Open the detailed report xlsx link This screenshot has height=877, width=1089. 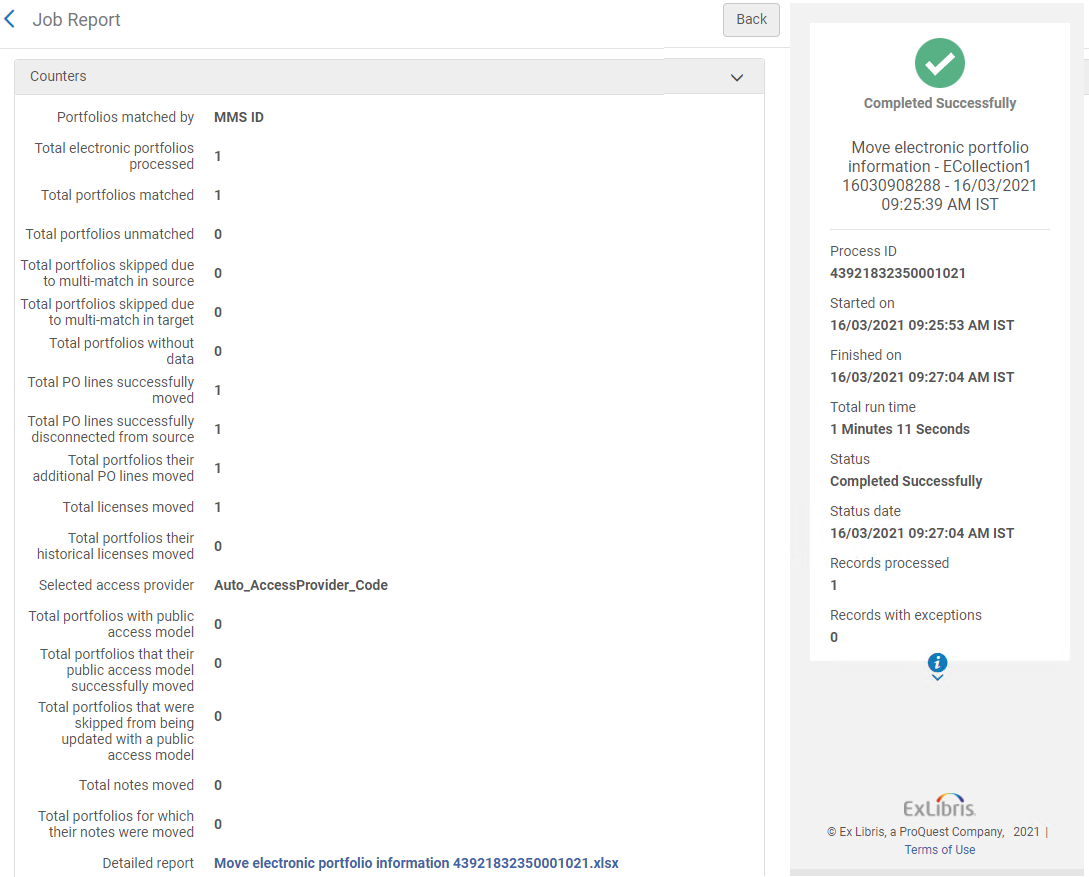[x=416, y=862]
